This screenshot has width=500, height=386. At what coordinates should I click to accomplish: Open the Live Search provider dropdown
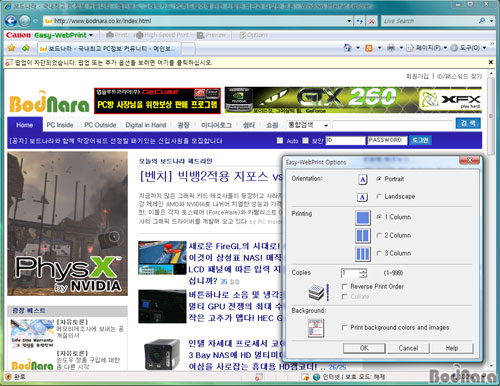tap(491, 21)
